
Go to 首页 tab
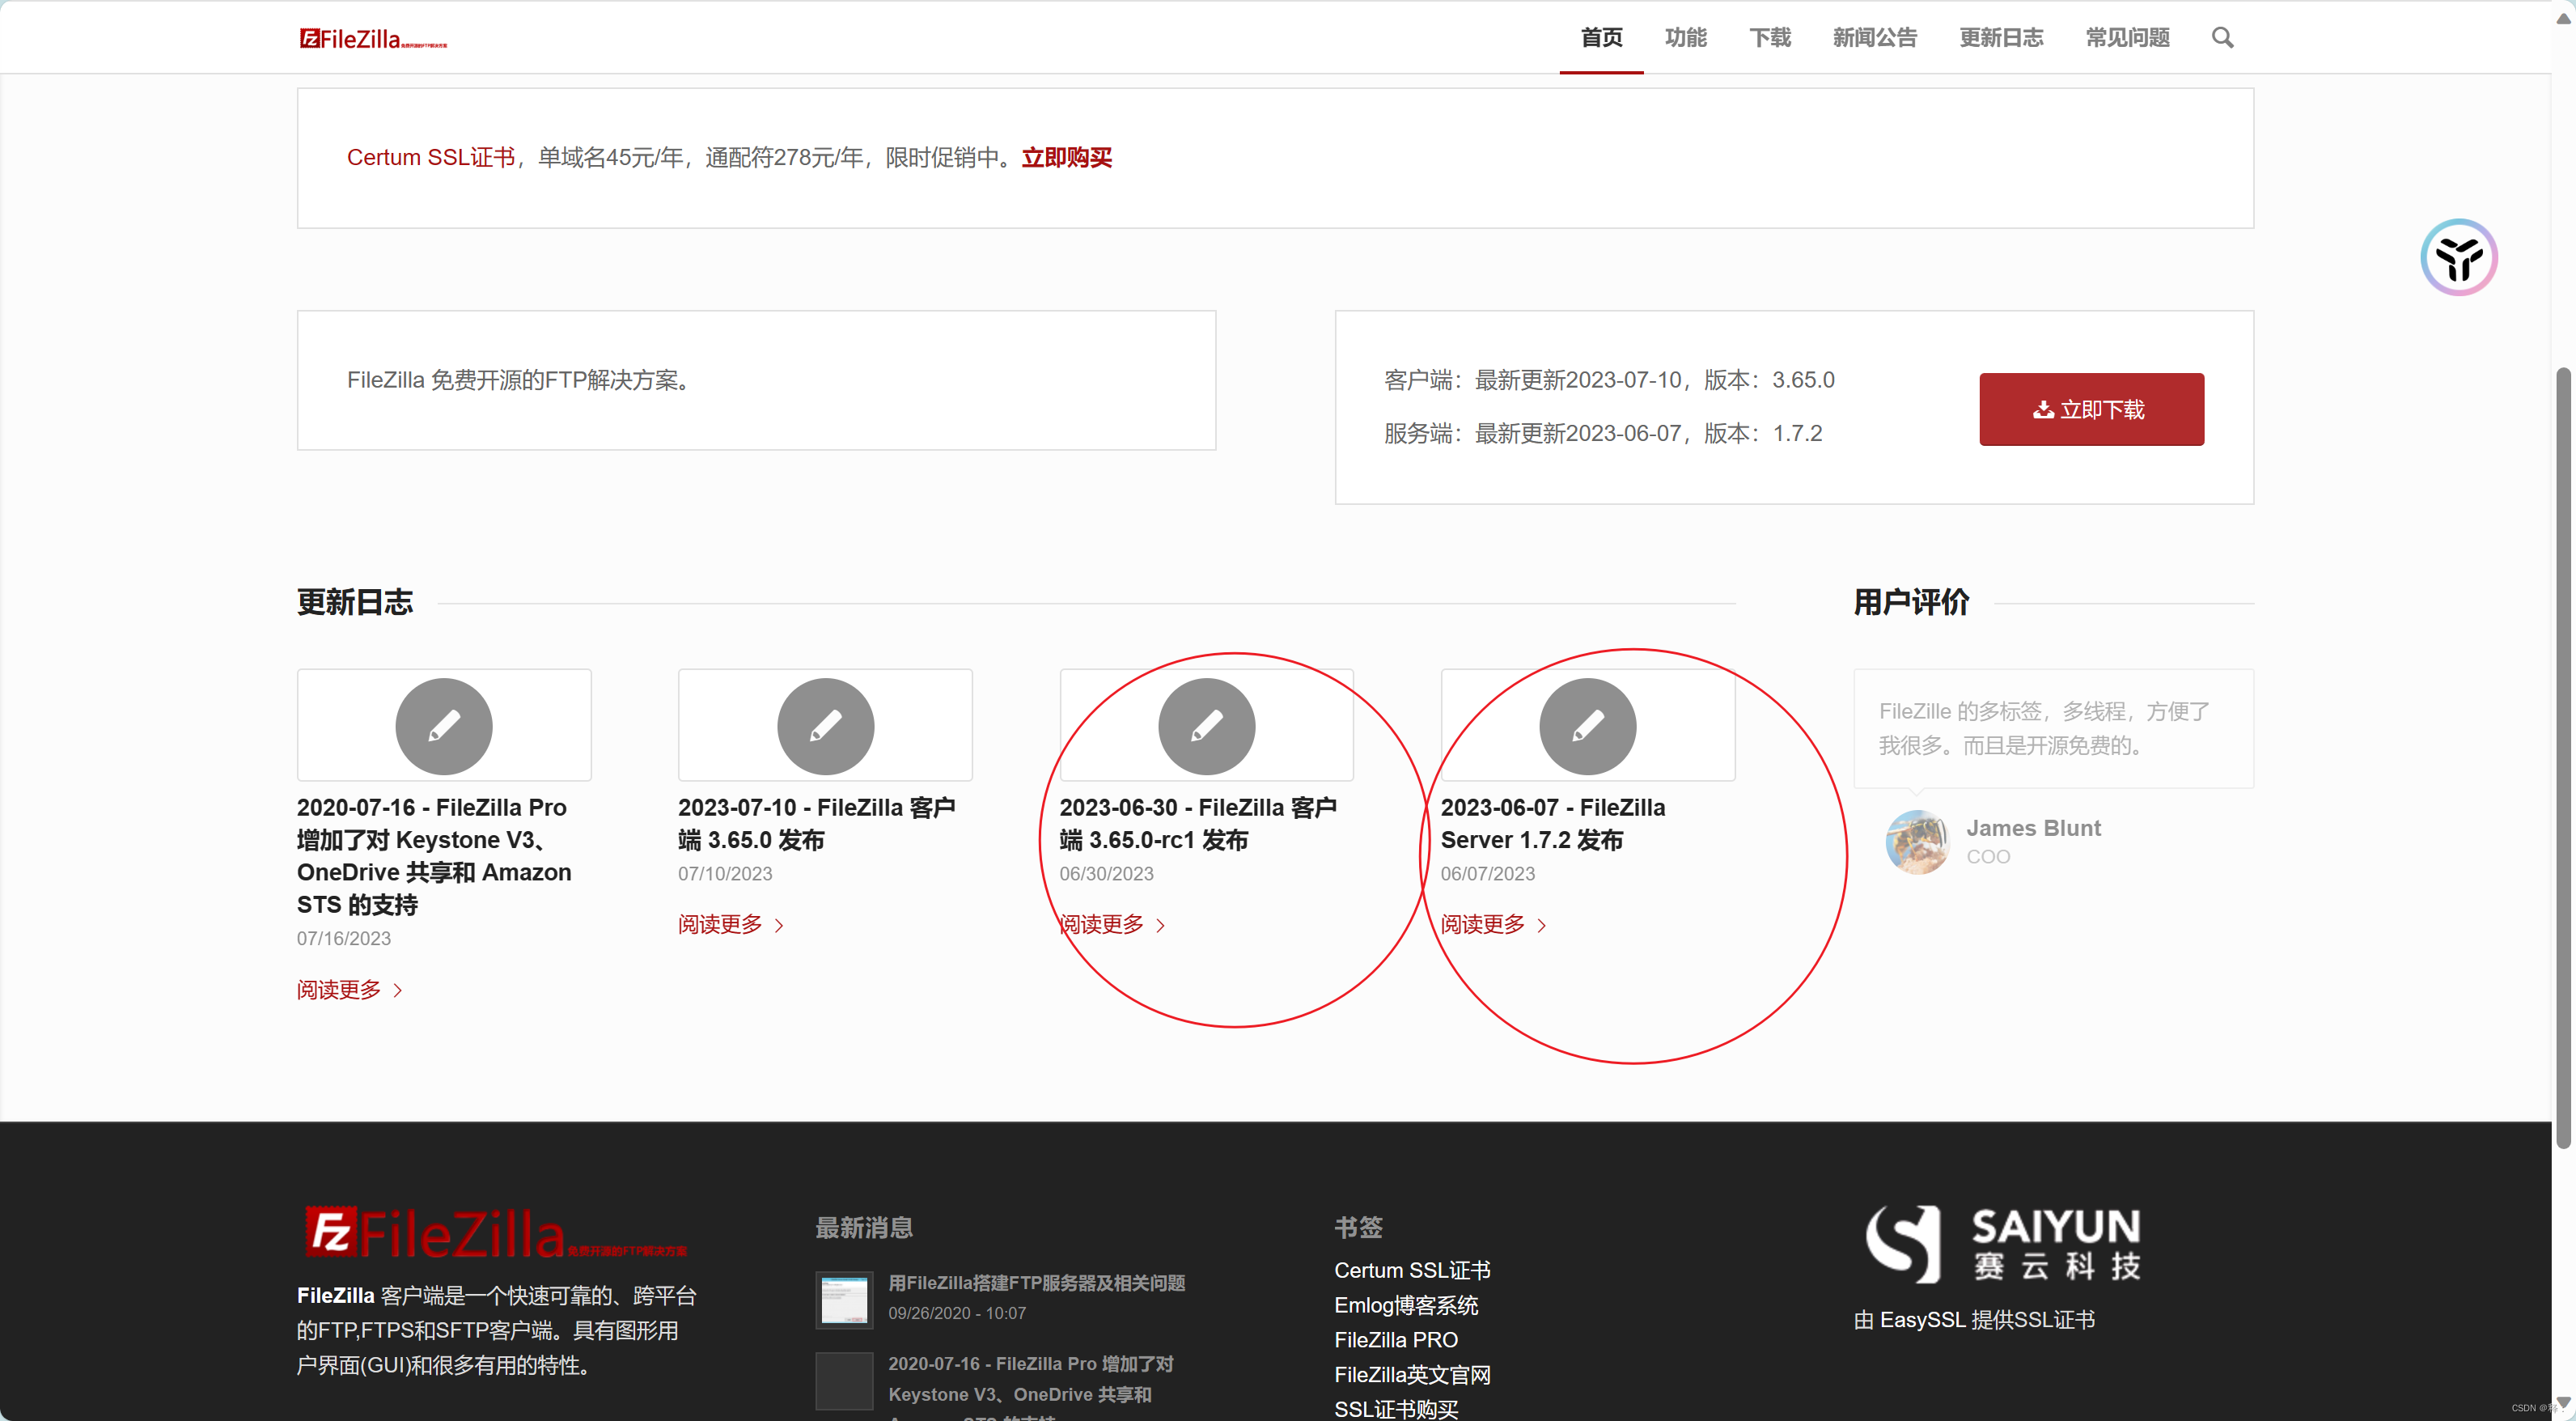[1601, 38]
